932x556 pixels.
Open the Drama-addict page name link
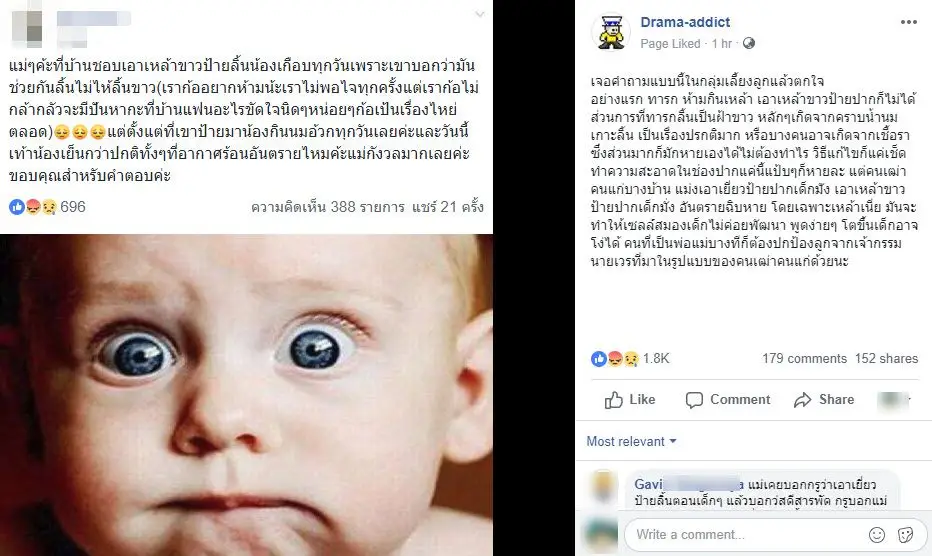click(x=685, y=22)
